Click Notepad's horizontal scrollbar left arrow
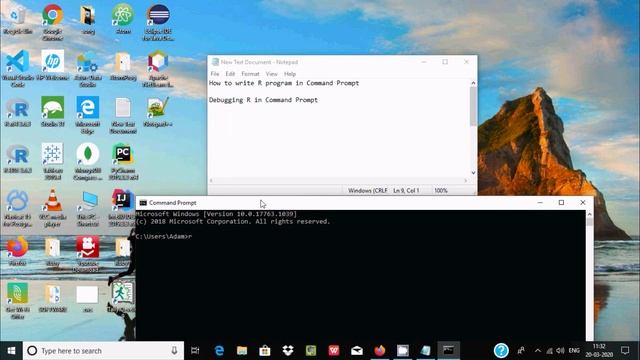The height and width of the screenshot is (360, 640). (x=211, y=180)
